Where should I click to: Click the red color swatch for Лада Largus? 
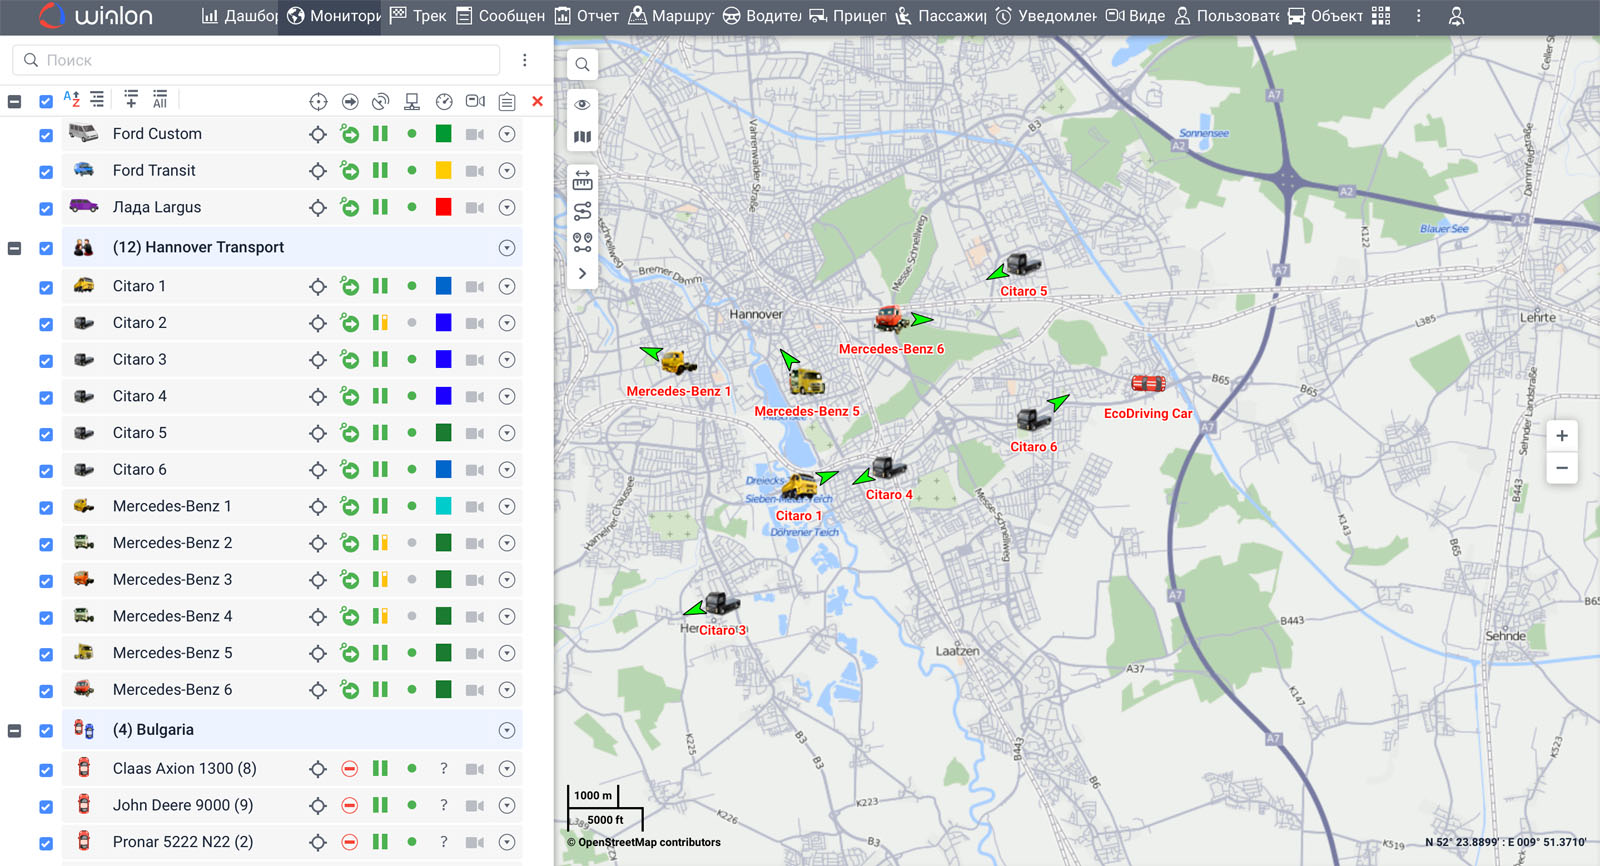click(x=443, y=207)
